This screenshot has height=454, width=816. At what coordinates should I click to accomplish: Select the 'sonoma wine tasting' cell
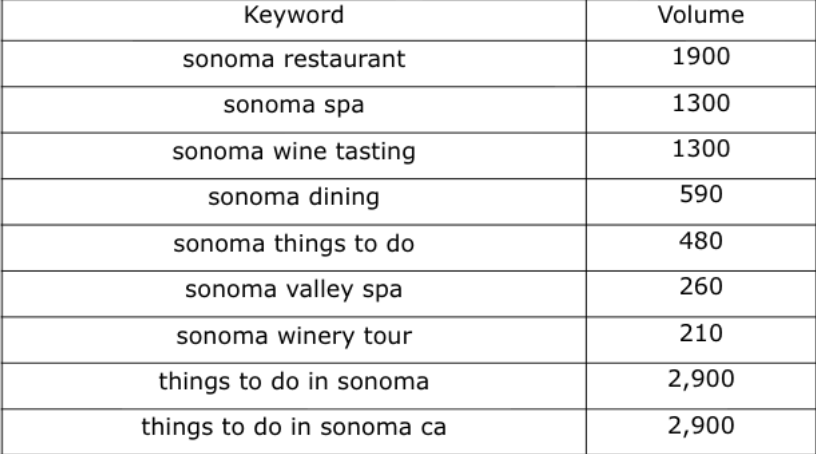coord(293,151)
